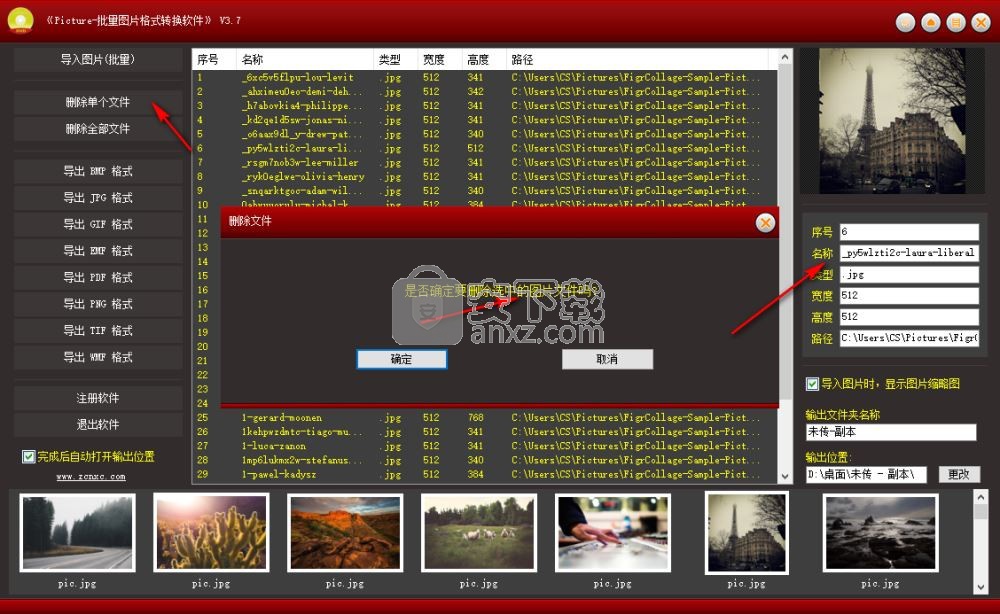Open the 注册软件 registration button
Screen dimensions: 1000x614
point(98,398)
